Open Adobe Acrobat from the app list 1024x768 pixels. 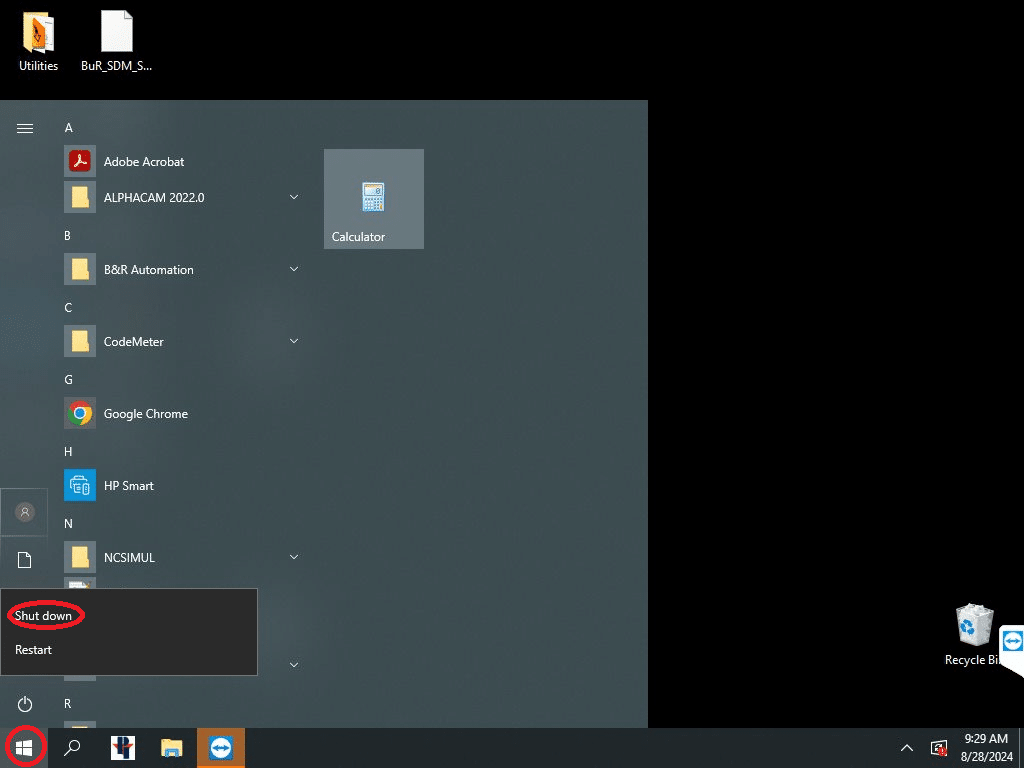click(143, 162)
